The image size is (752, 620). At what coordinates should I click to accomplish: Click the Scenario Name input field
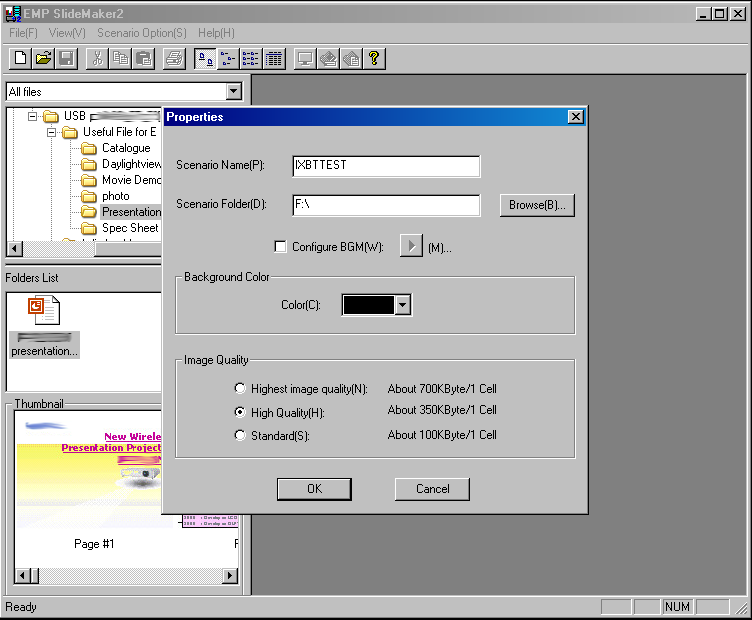tap(386, 166)
